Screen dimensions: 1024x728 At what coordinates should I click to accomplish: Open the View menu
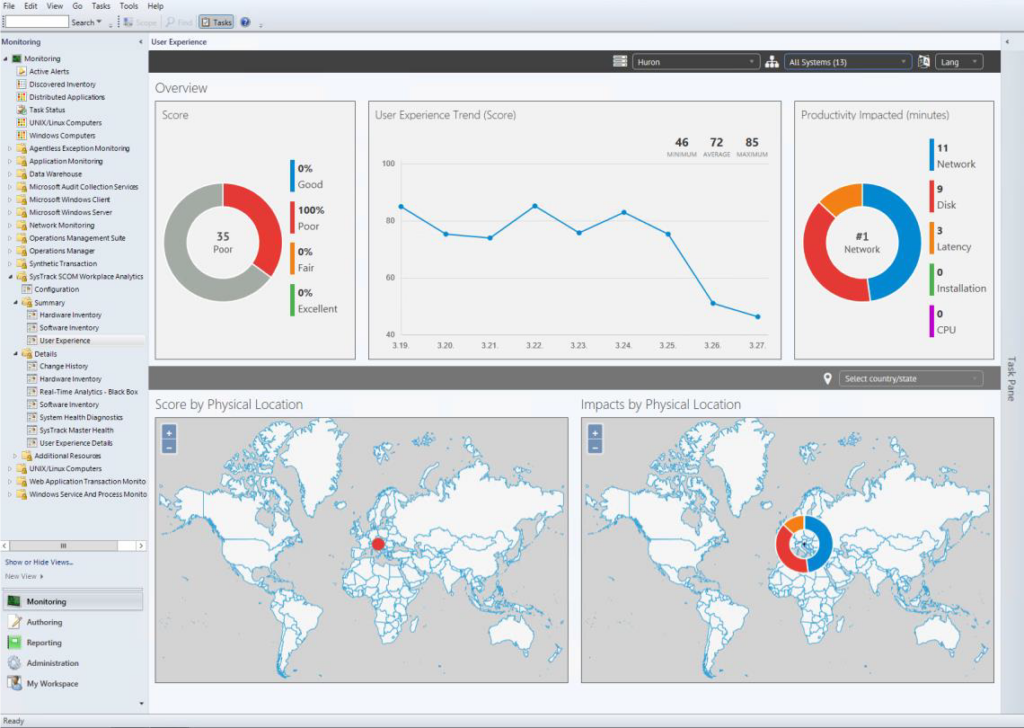click(55, 6)
